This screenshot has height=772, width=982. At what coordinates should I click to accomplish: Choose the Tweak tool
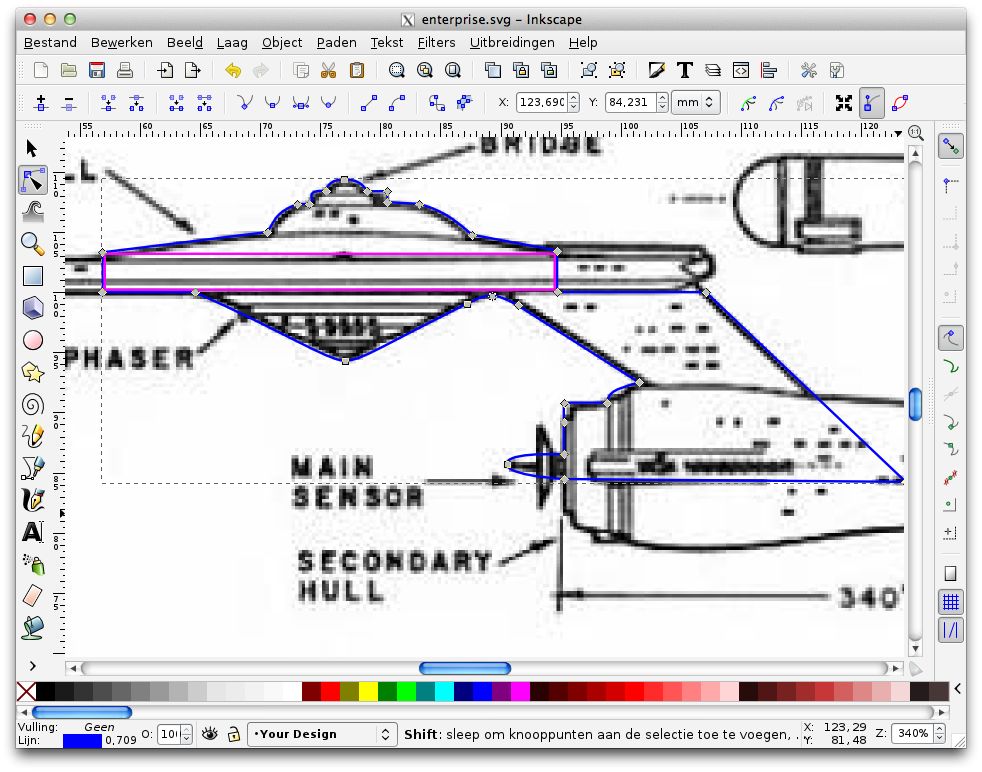click(x=33, y=212)
